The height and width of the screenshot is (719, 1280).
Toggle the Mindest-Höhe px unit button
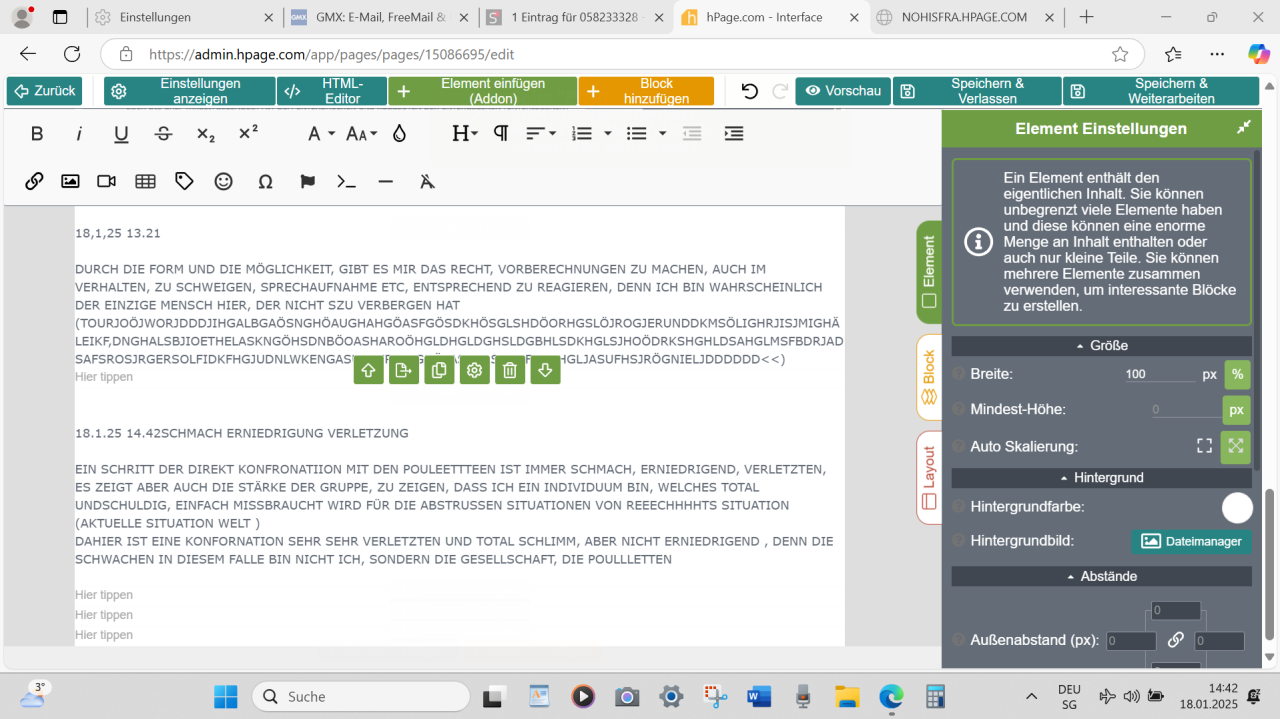pos(1237,410)
